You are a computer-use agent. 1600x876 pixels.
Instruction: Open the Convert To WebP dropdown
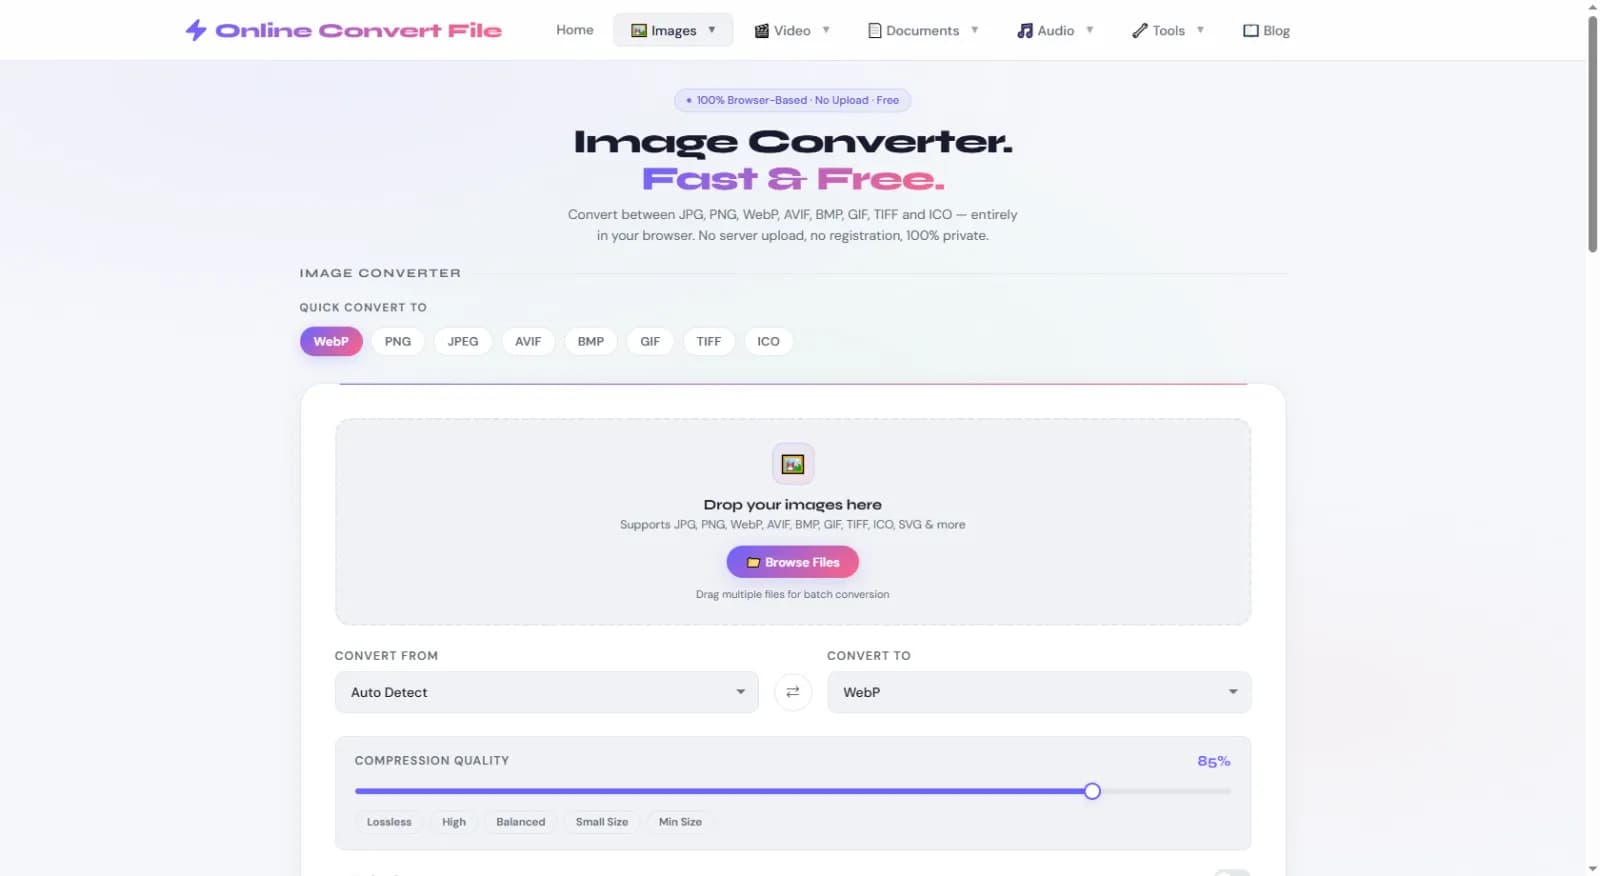point(1039,692)
